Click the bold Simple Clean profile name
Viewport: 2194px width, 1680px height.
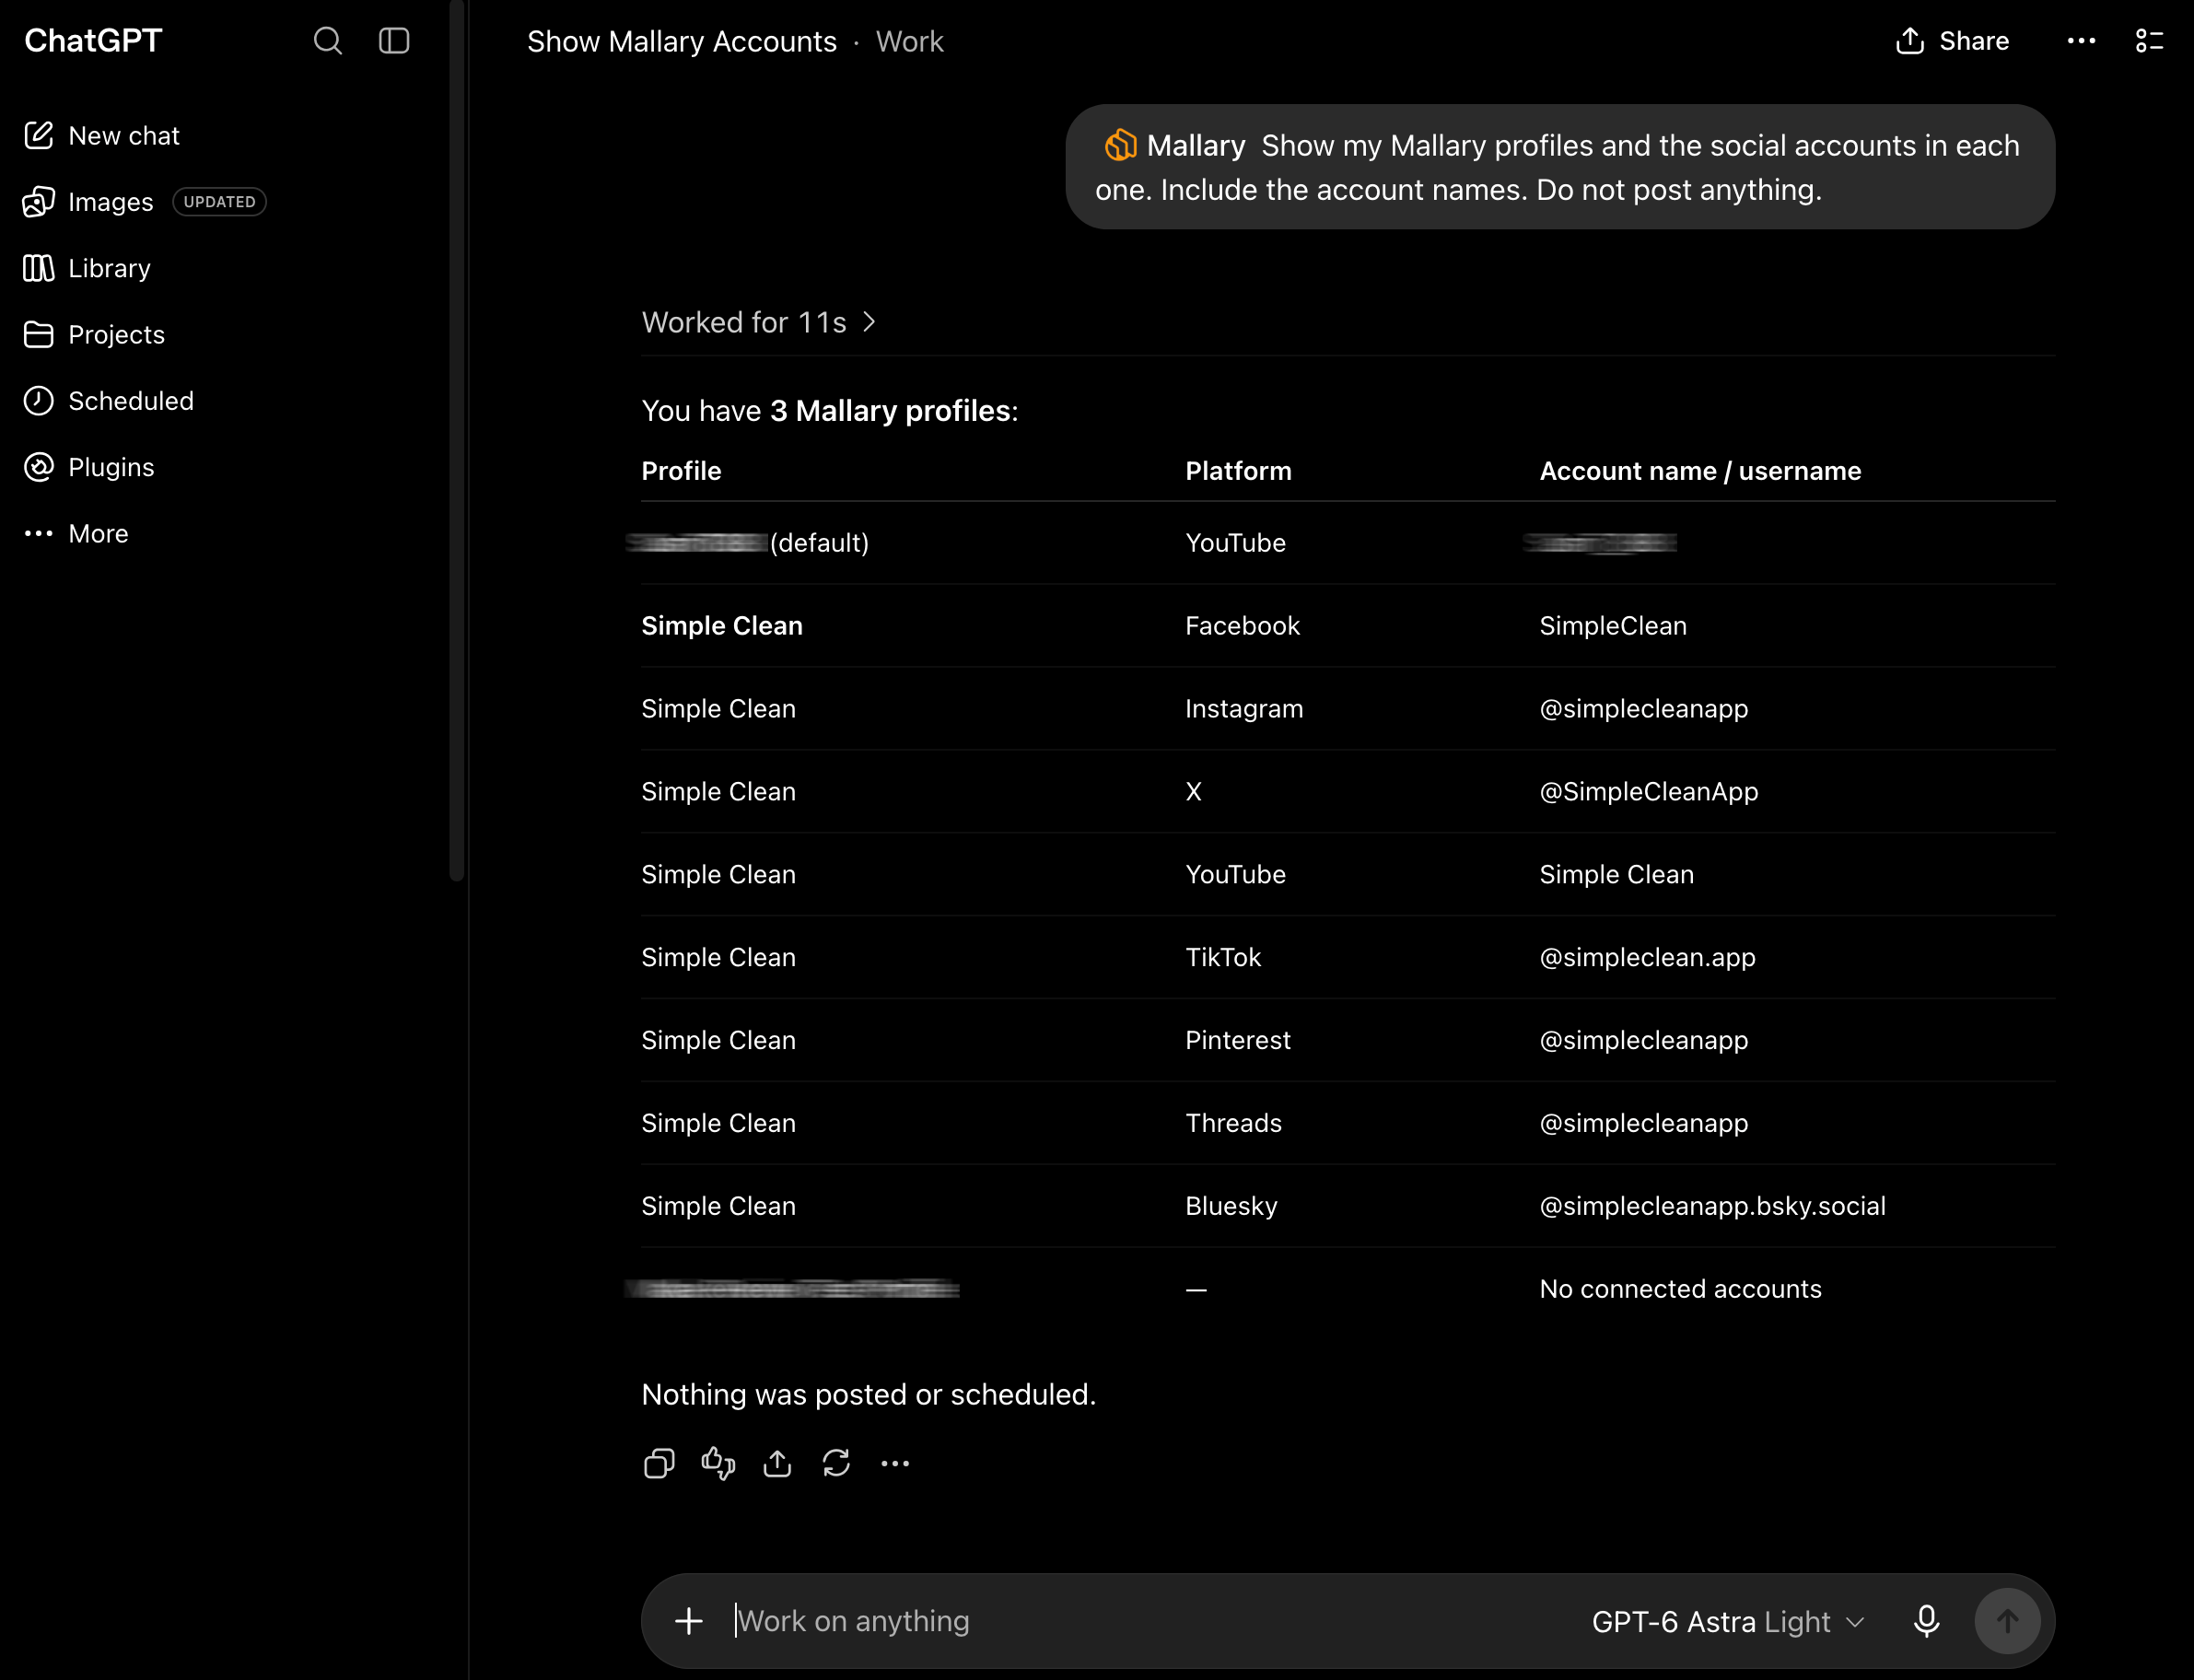(722, 626)
